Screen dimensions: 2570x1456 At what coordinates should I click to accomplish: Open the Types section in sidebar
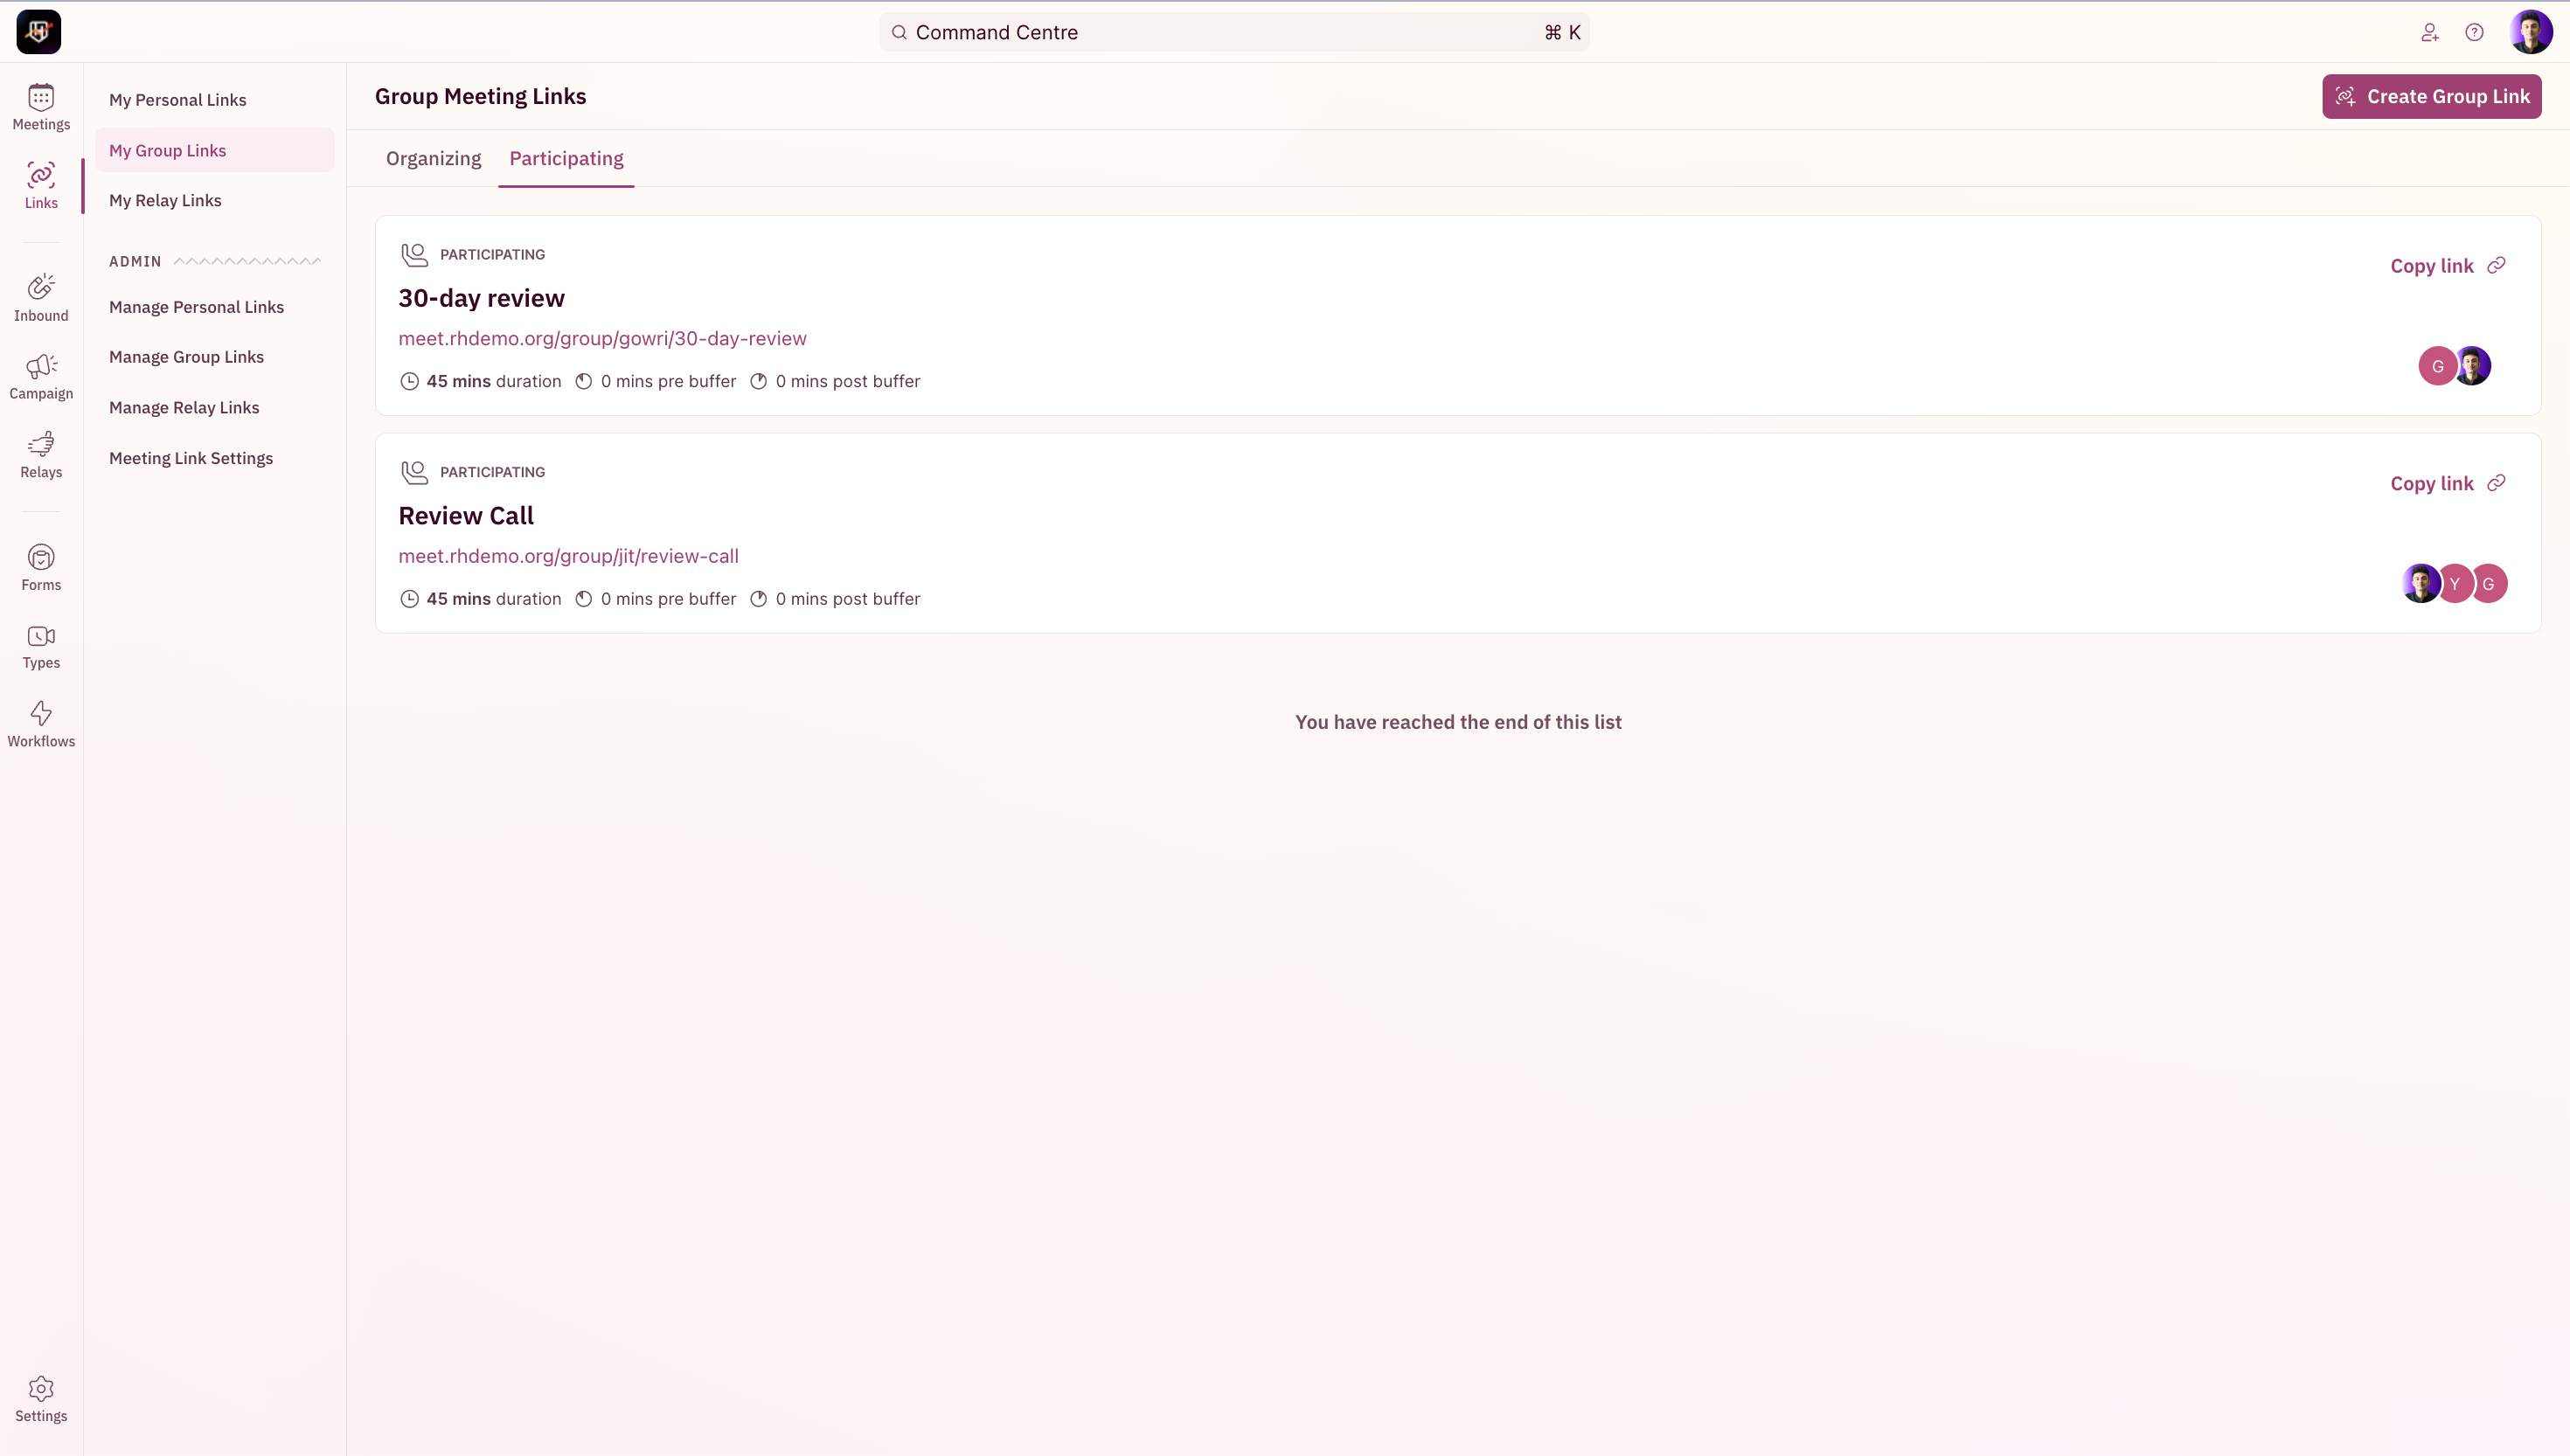click(x=41, y=646)
